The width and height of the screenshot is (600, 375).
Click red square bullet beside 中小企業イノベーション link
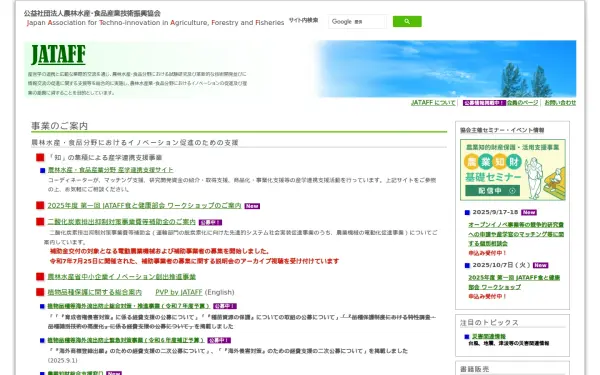(x=40, y=277)
